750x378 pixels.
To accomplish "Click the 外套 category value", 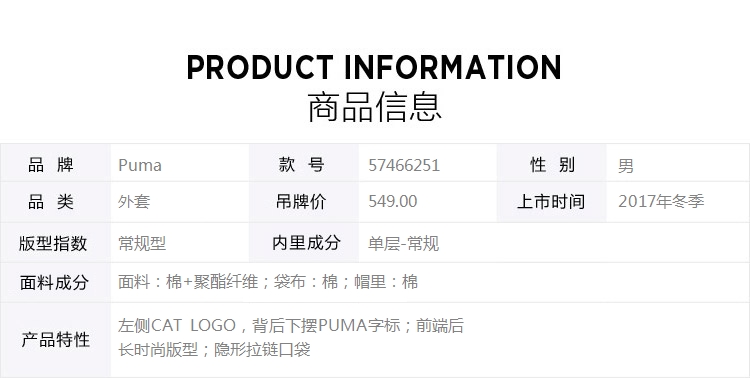I will (134, 202).
